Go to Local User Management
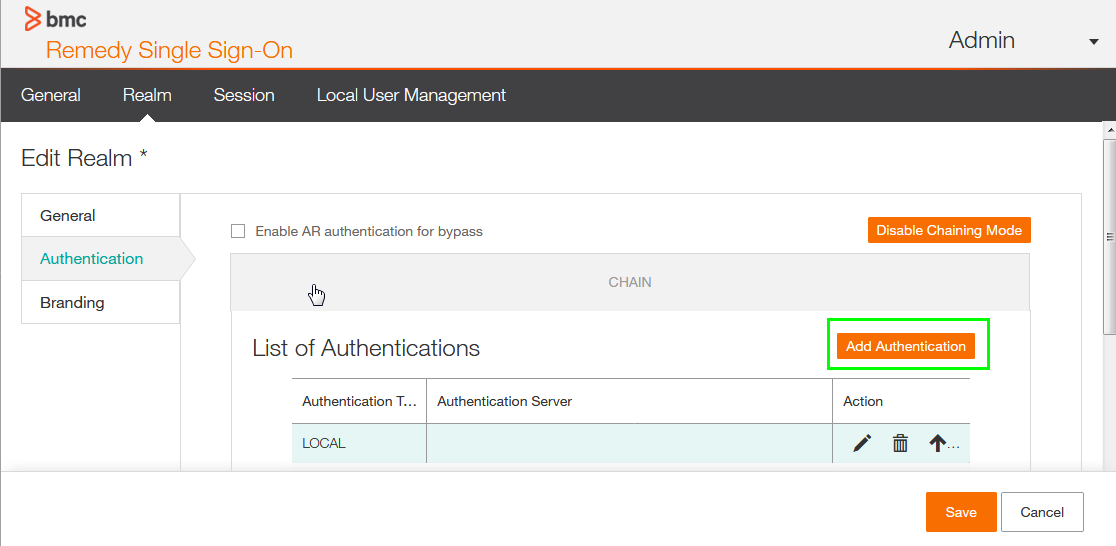 (411, 95)
